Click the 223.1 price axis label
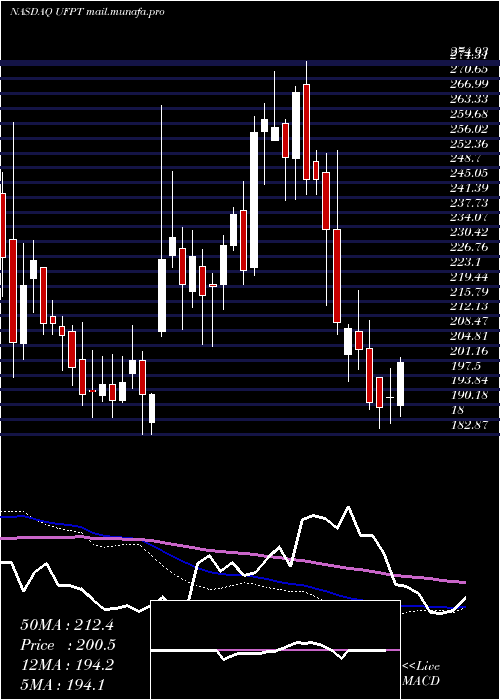 point(465,262)
